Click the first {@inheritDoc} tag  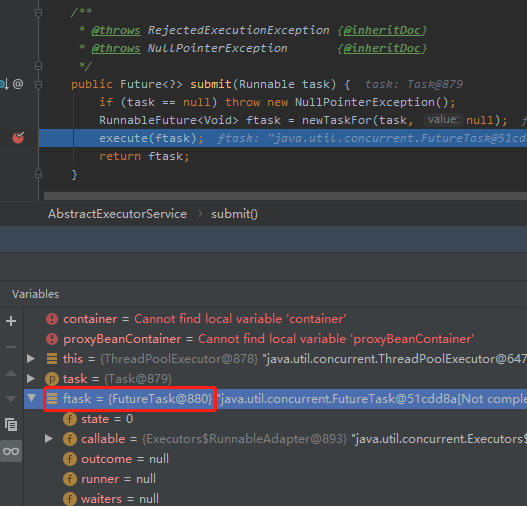pos(382,30)
